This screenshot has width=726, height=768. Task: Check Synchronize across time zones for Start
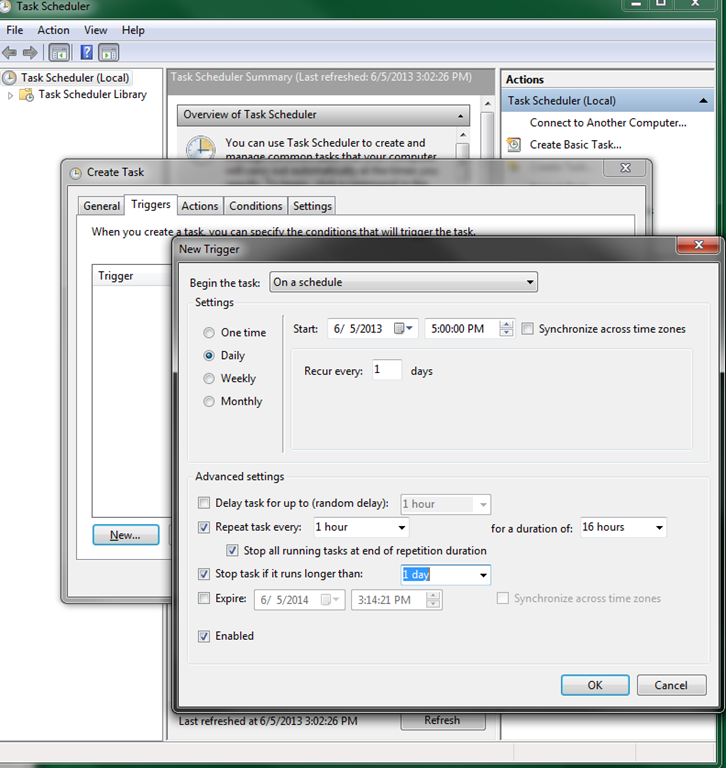click(x=527, y=329)
